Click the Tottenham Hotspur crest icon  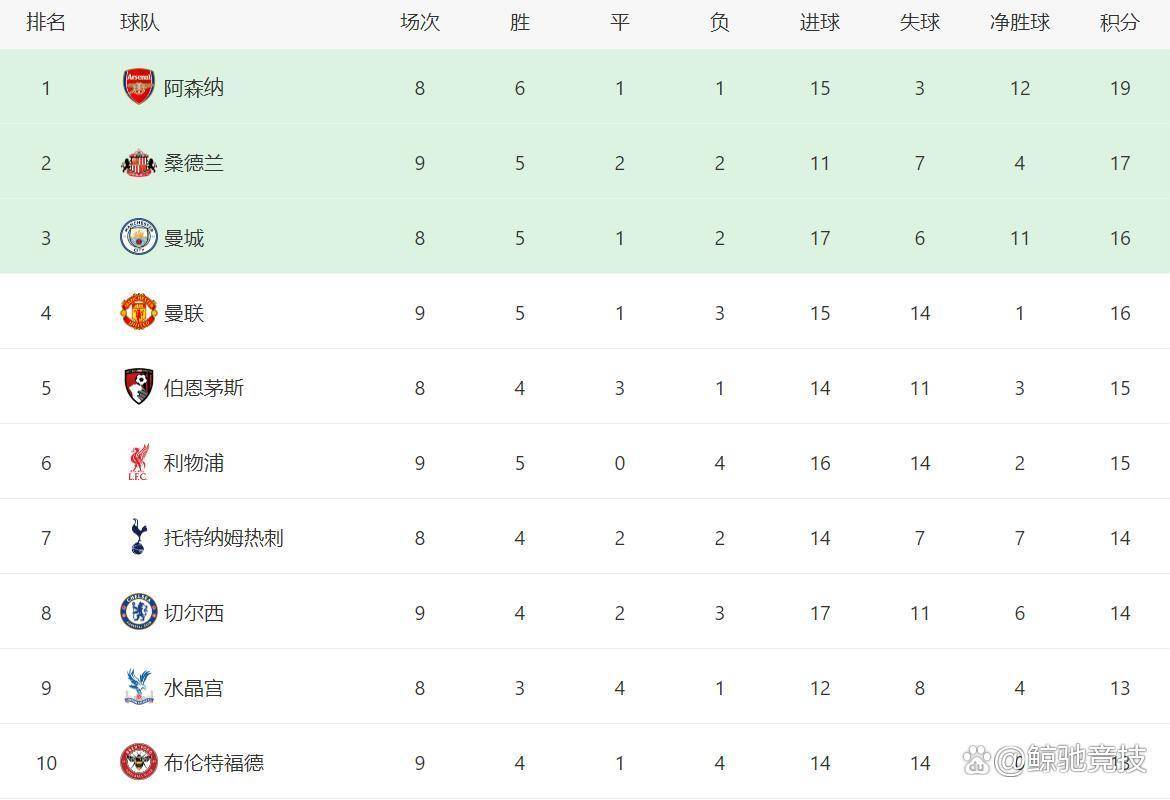point(138,537)
